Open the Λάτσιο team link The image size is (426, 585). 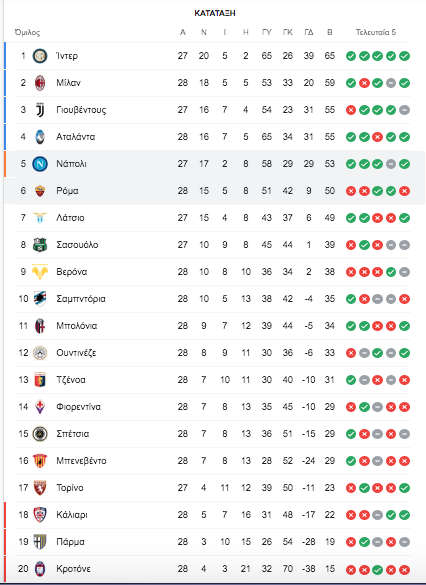70,218
